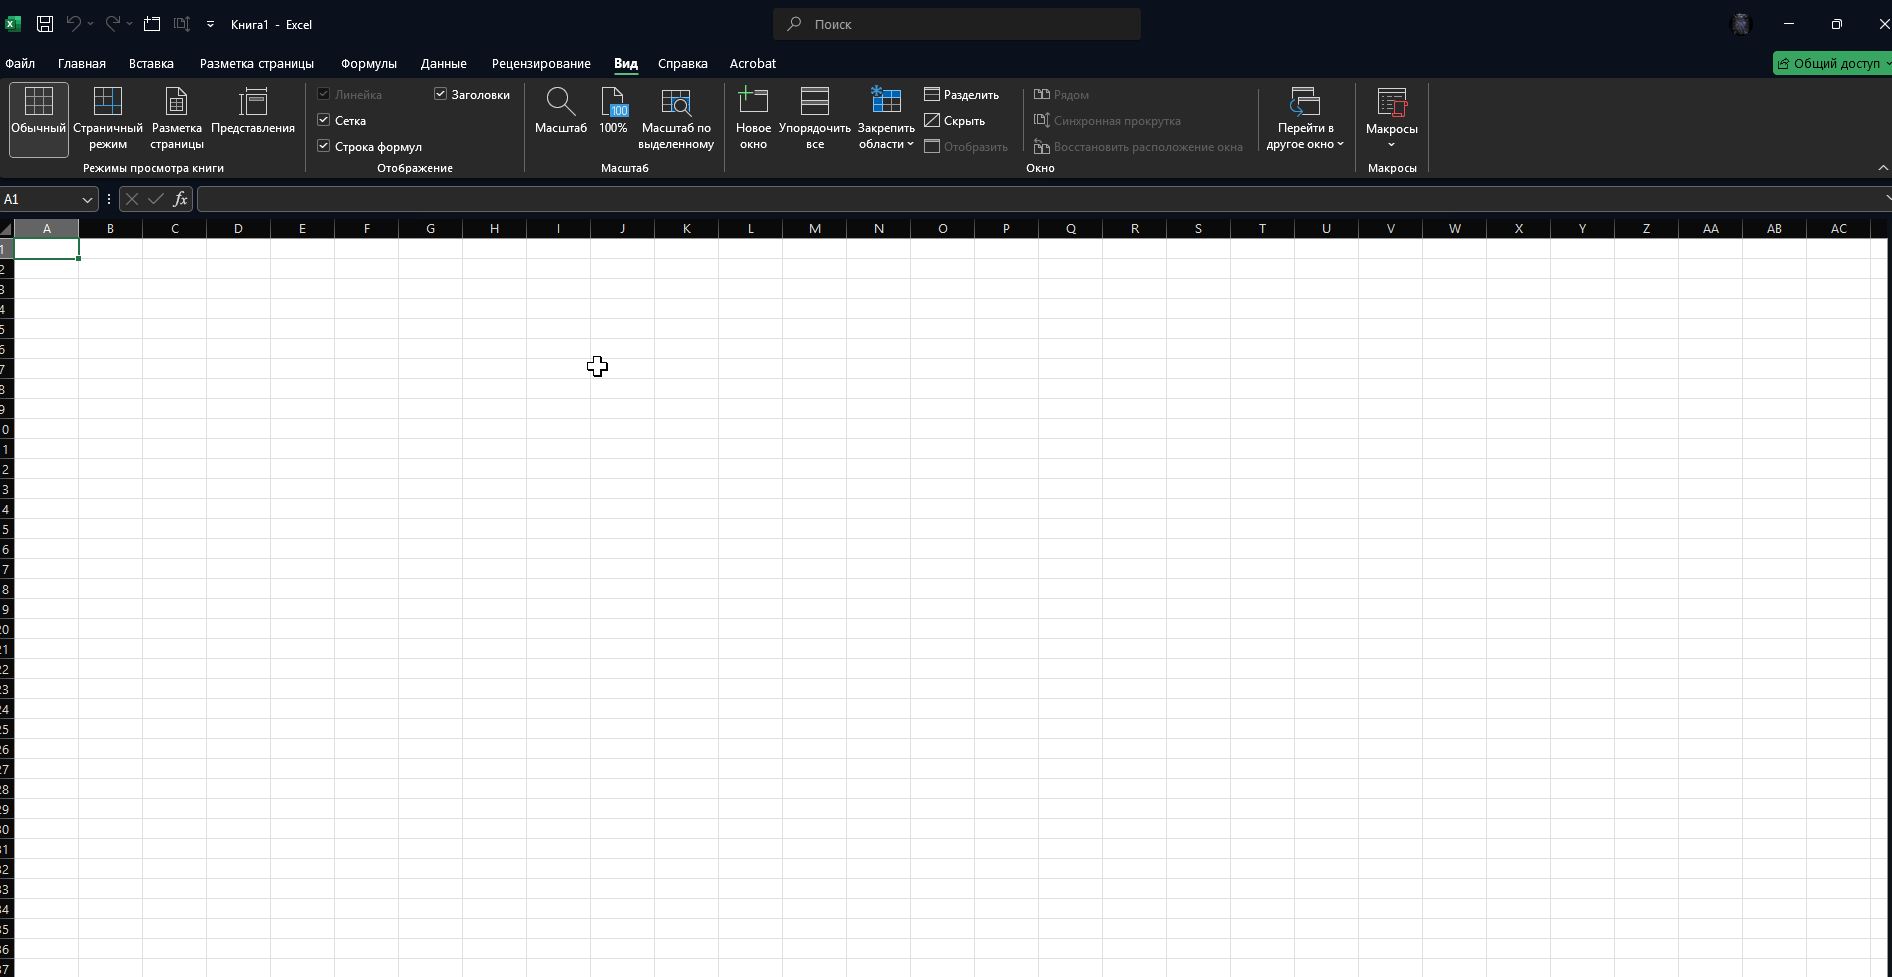Open the Customize Quick Access Toolbar dropdown
The height and width of the screenshot is (977, 1892).
tap(210, 24)
